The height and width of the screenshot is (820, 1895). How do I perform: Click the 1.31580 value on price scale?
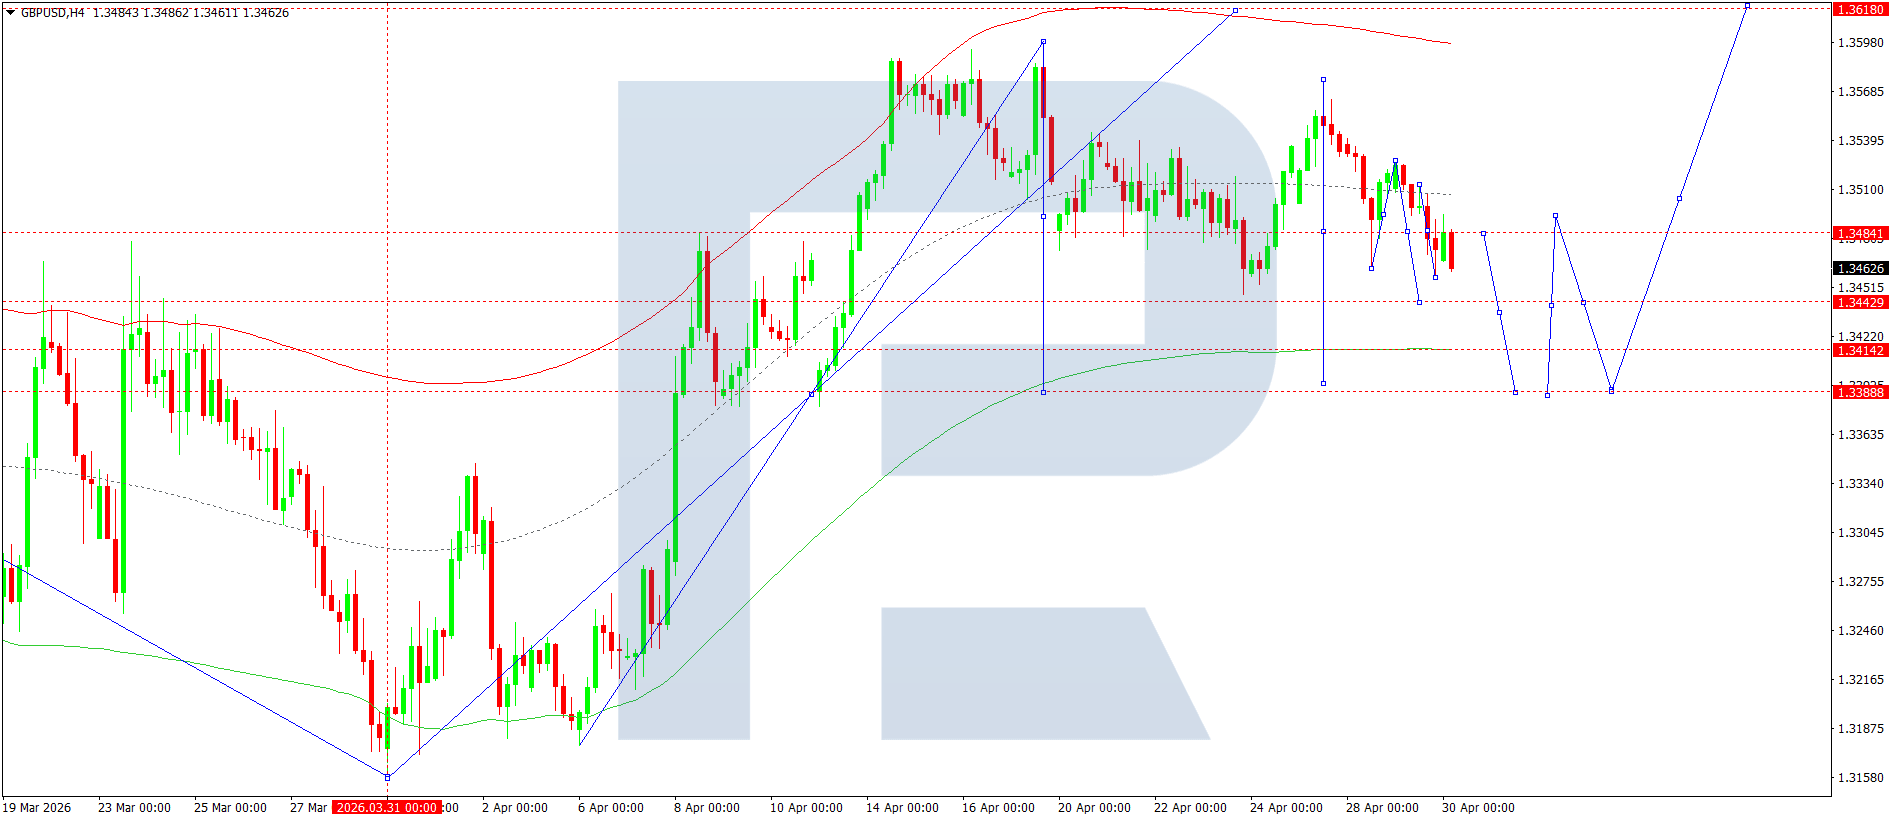pos(1860,778)
